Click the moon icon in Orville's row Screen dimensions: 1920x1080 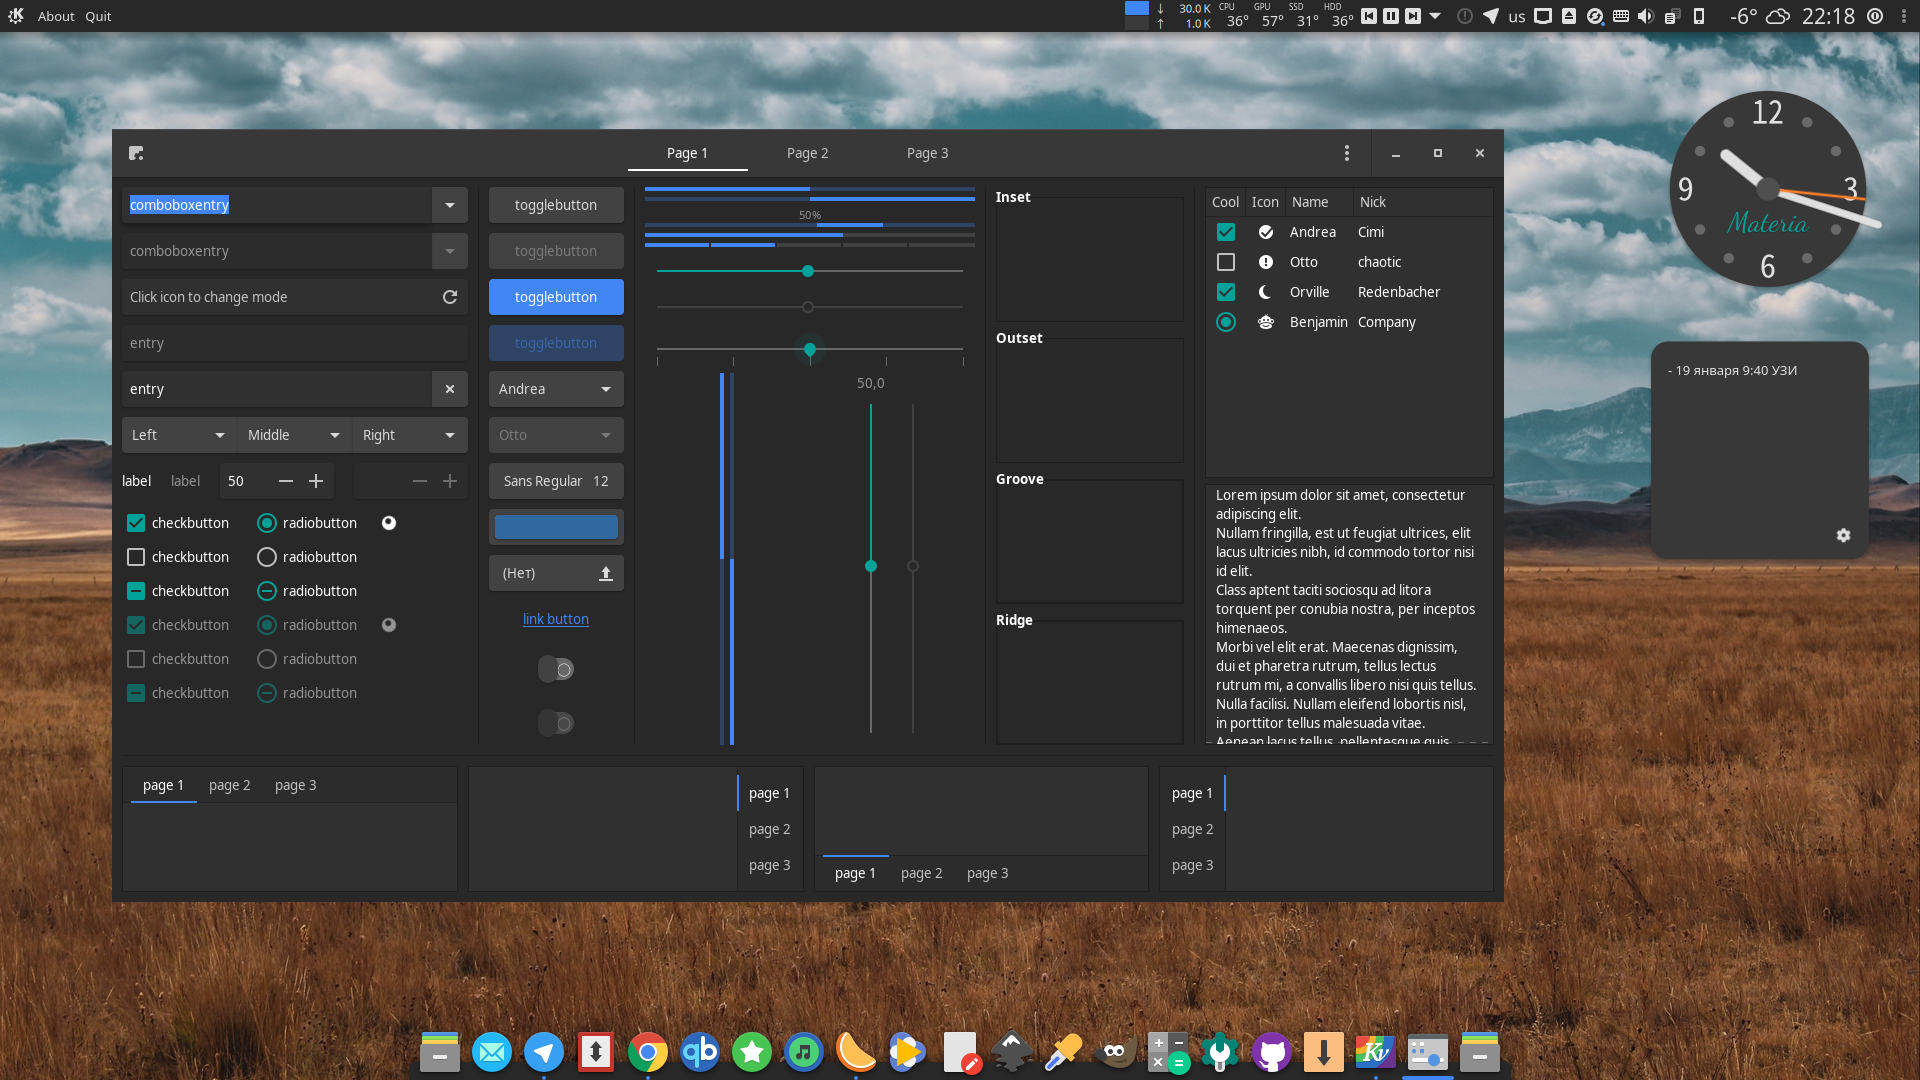(1265, 292)
